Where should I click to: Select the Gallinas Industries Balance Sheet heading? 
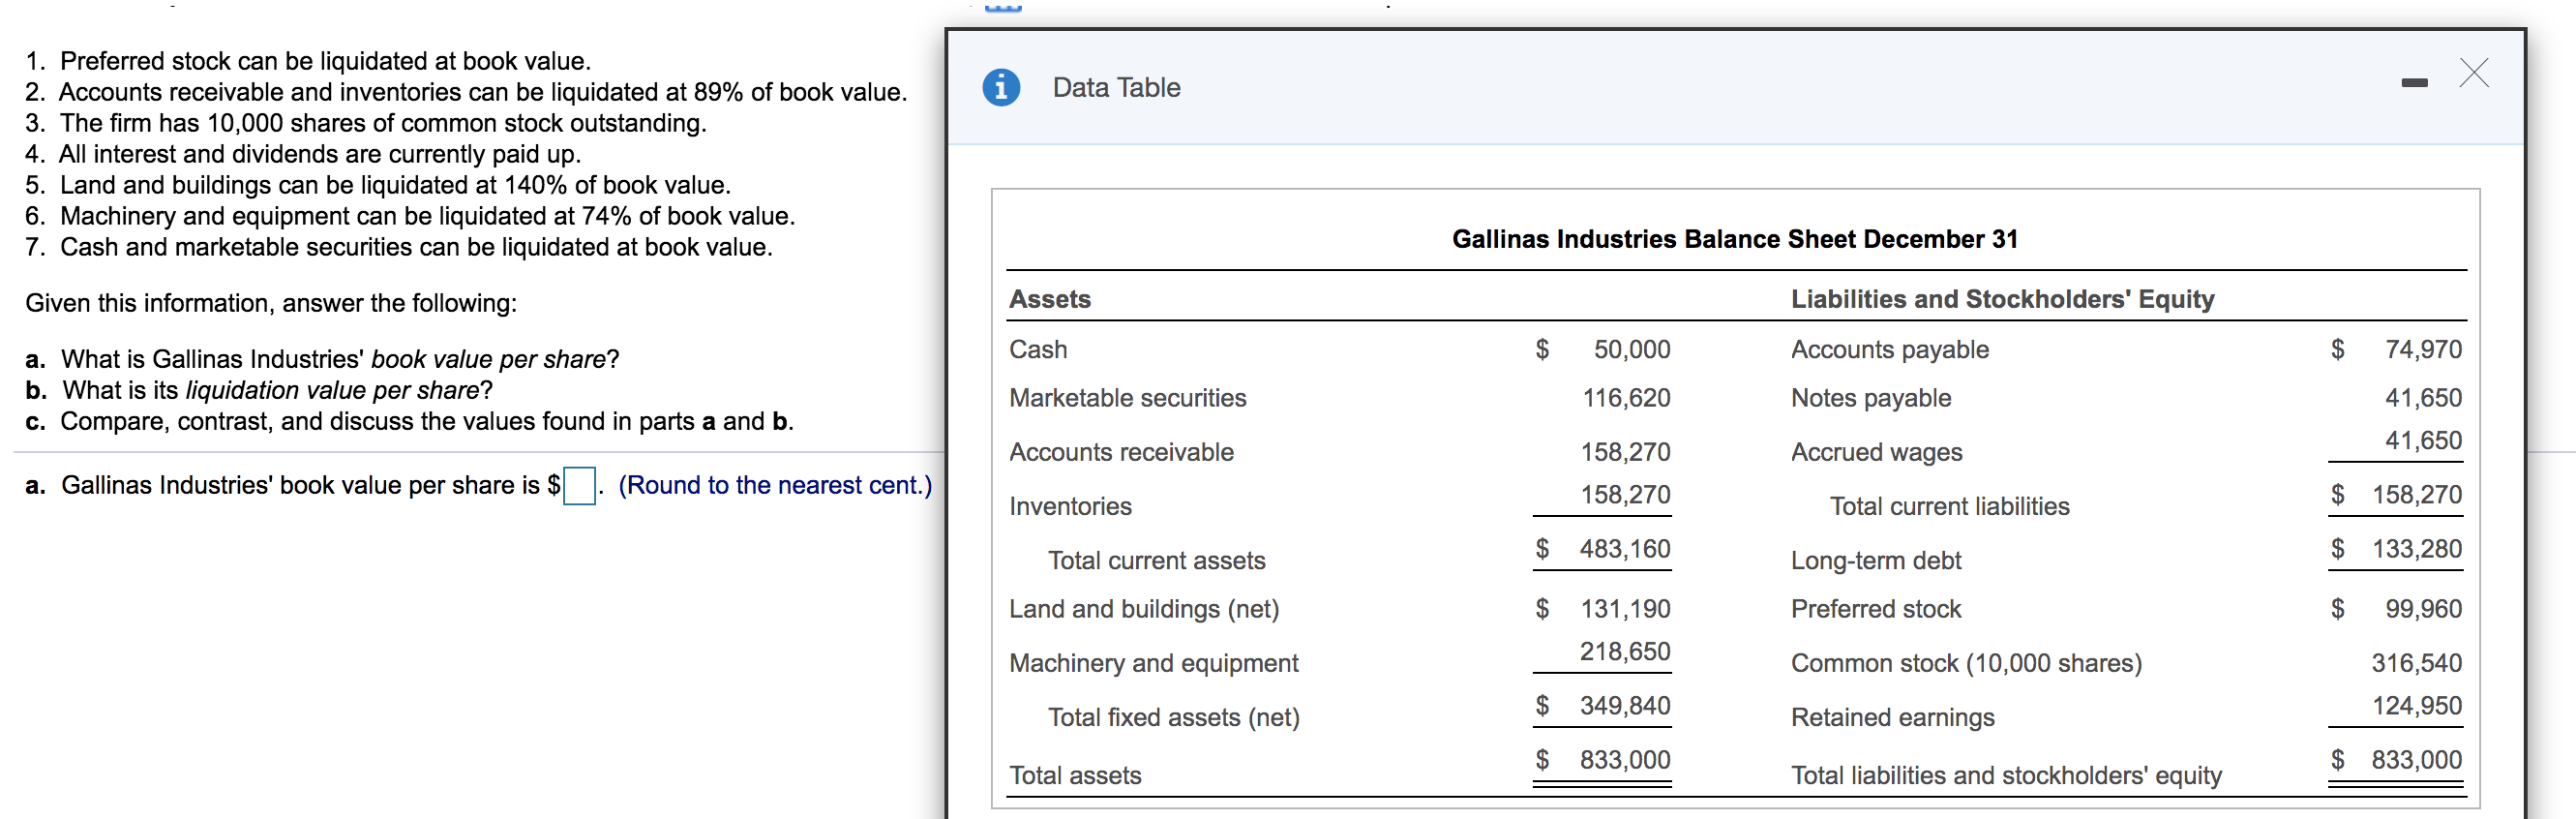[1734, 239]
